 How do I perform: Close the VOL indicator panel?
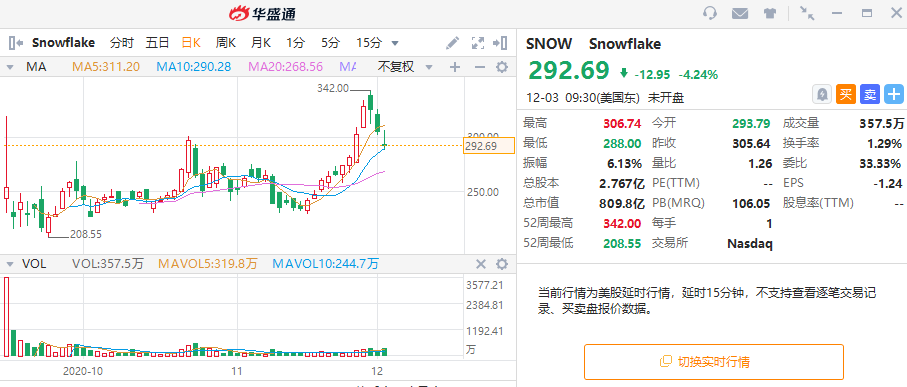click(x=481, y=264)
